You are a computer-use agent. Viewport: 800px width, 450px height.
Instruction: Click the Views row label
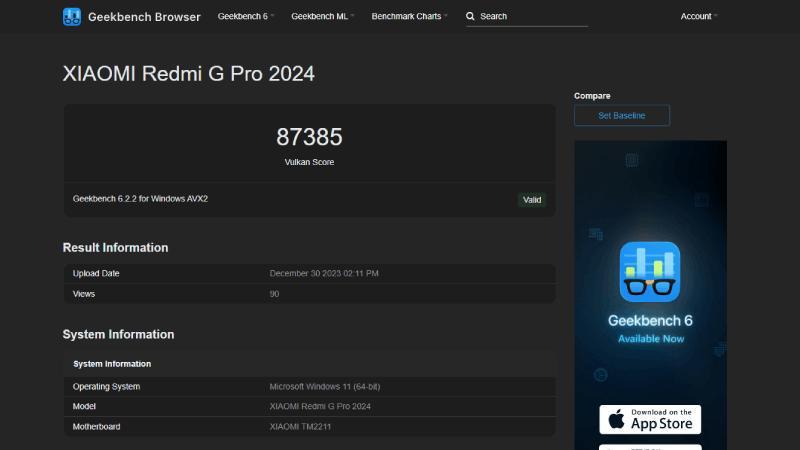point(84,294)
